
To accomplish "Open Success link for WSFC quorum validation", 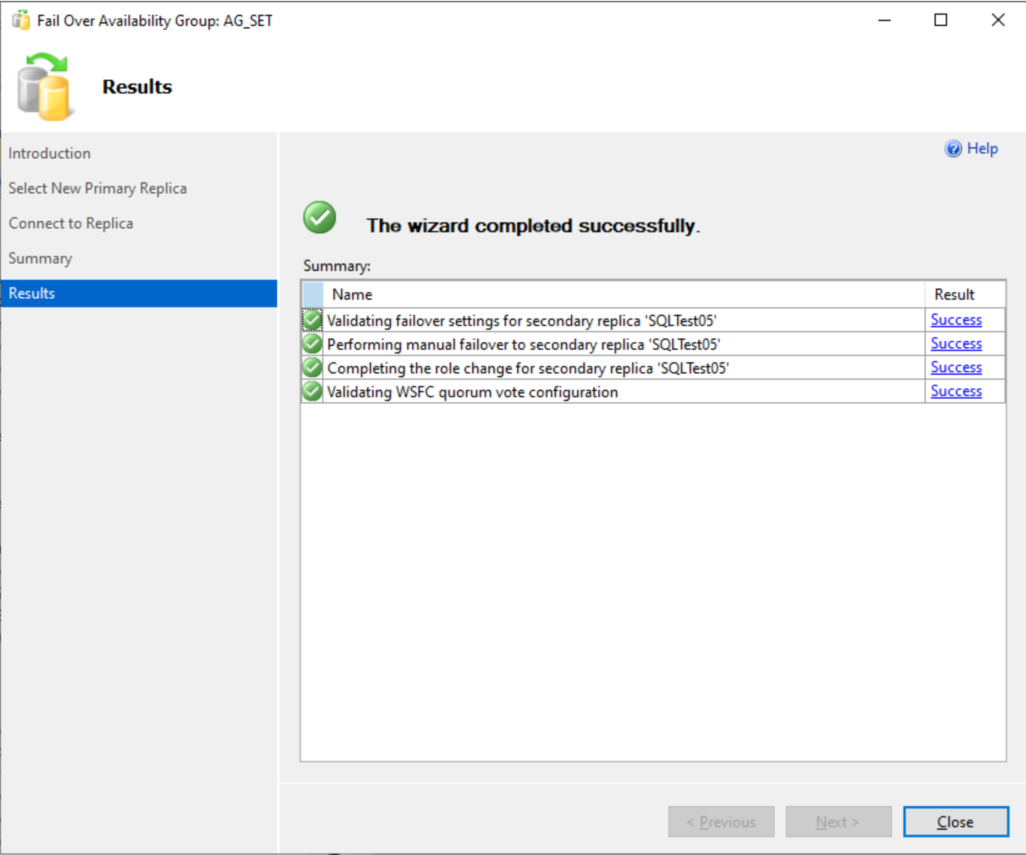I will [956, 392].
